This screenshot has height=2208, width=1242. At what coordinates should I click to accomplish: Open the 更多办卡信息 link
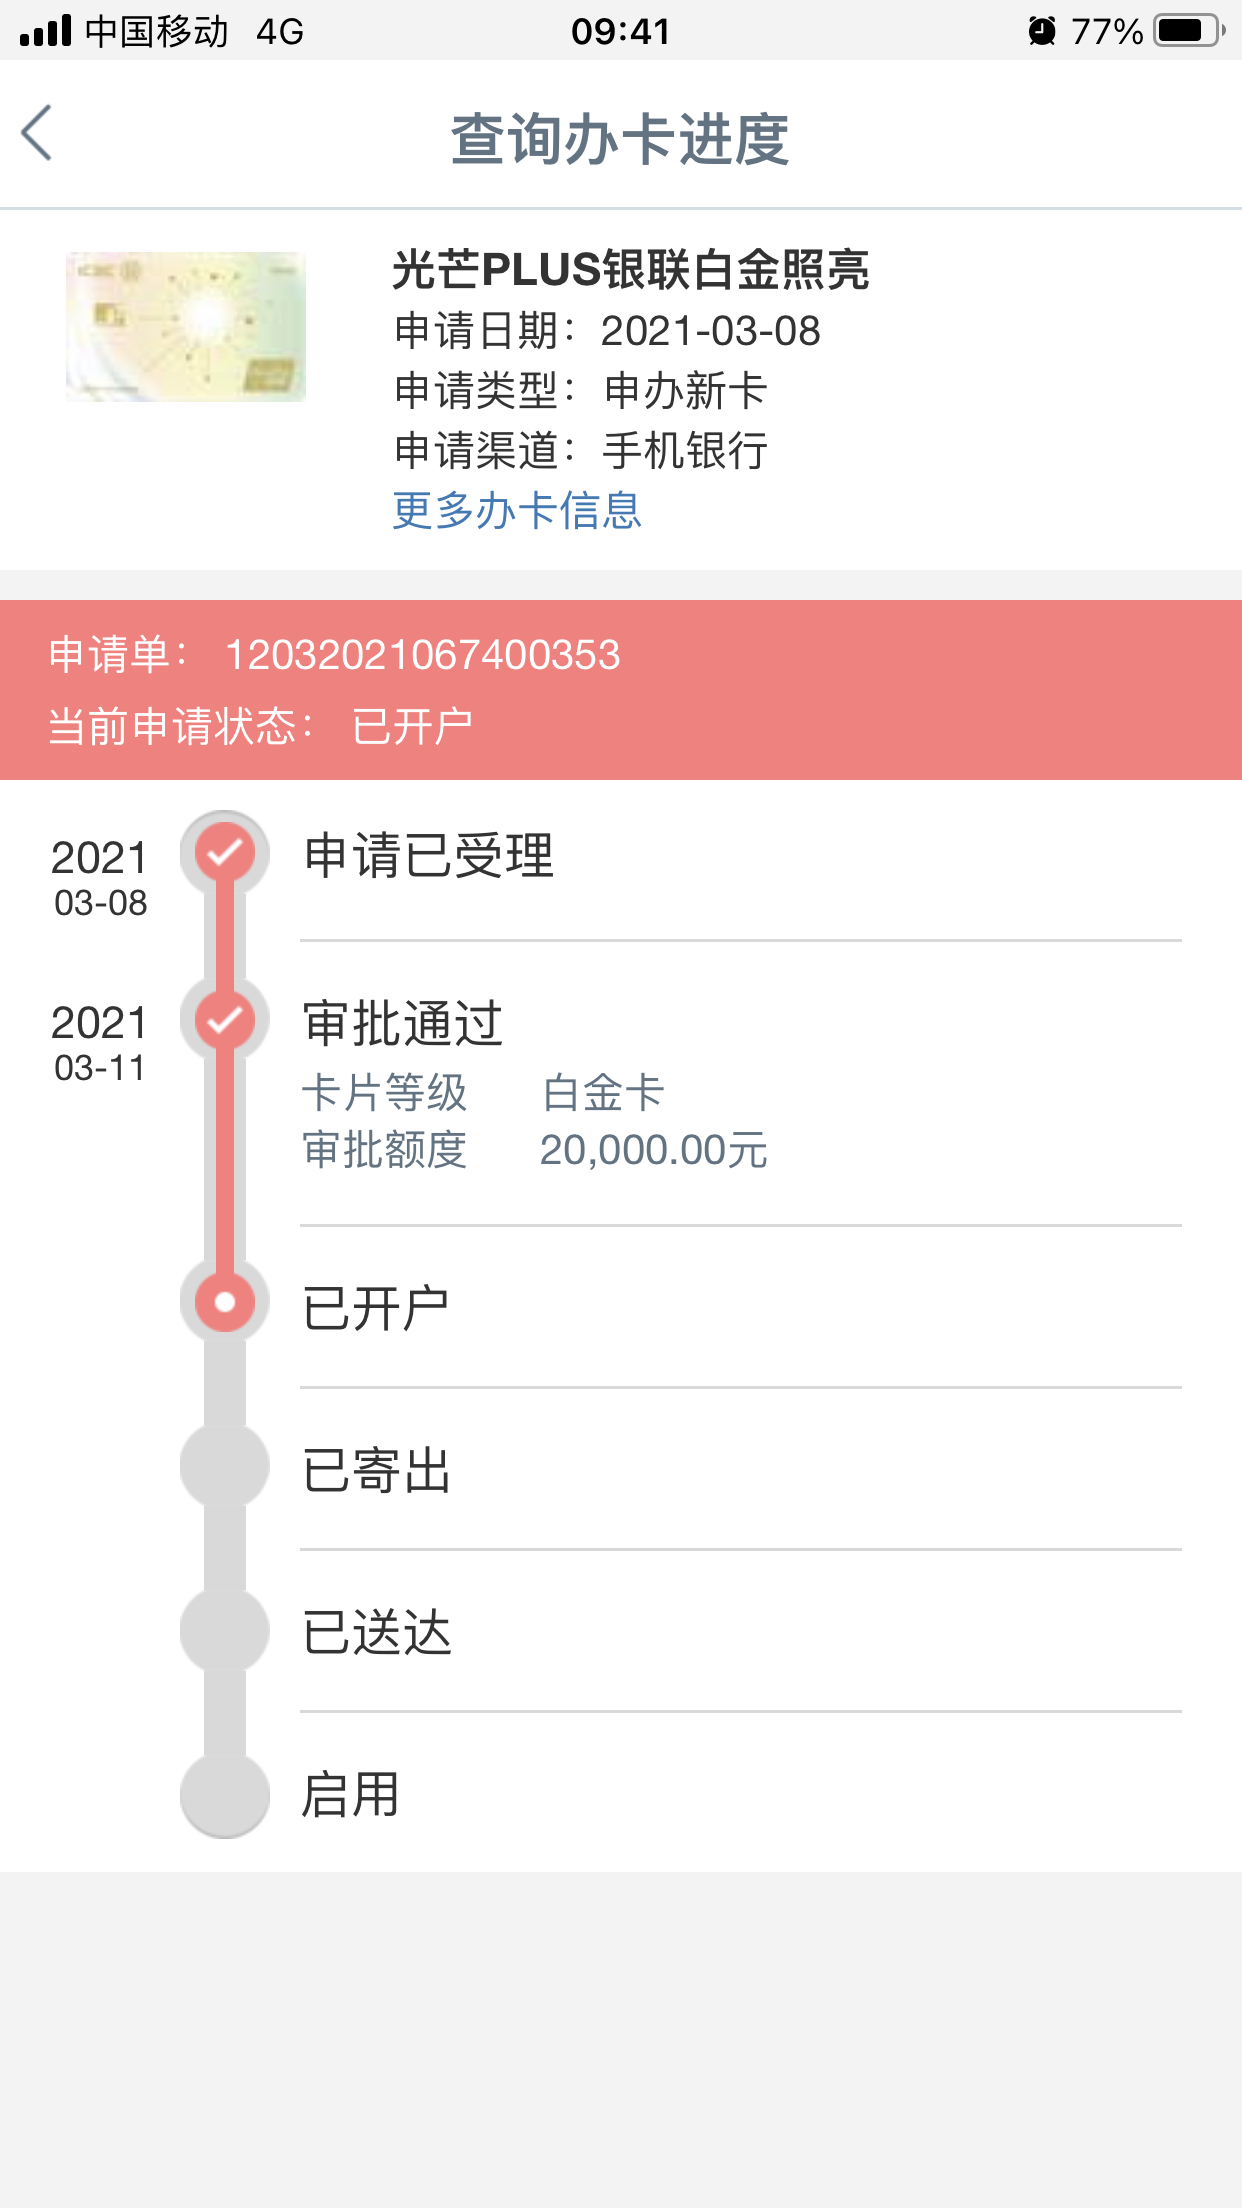517,510
